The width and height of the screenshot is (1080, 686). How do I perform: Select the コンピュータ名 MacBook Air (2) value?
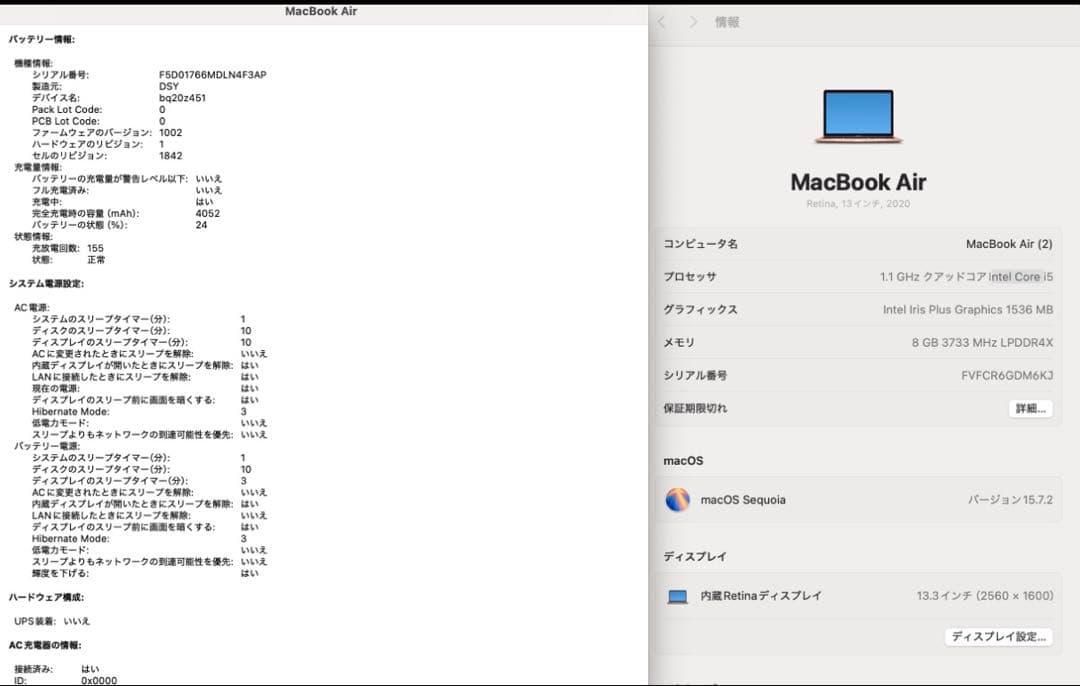pos(1009,244)
